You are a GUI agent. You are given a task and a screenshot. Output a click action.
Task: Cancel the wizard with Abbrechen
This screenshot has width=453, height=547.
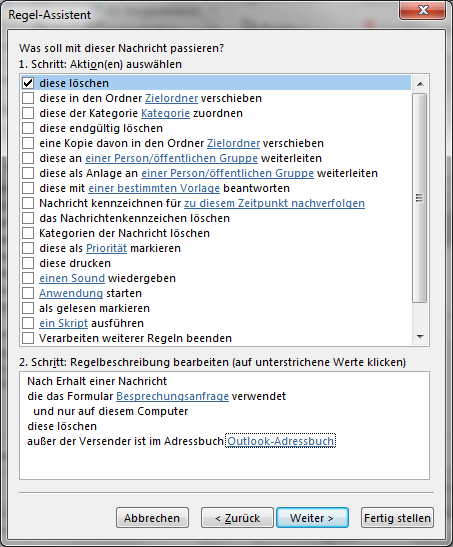click(x=152, y=518)
